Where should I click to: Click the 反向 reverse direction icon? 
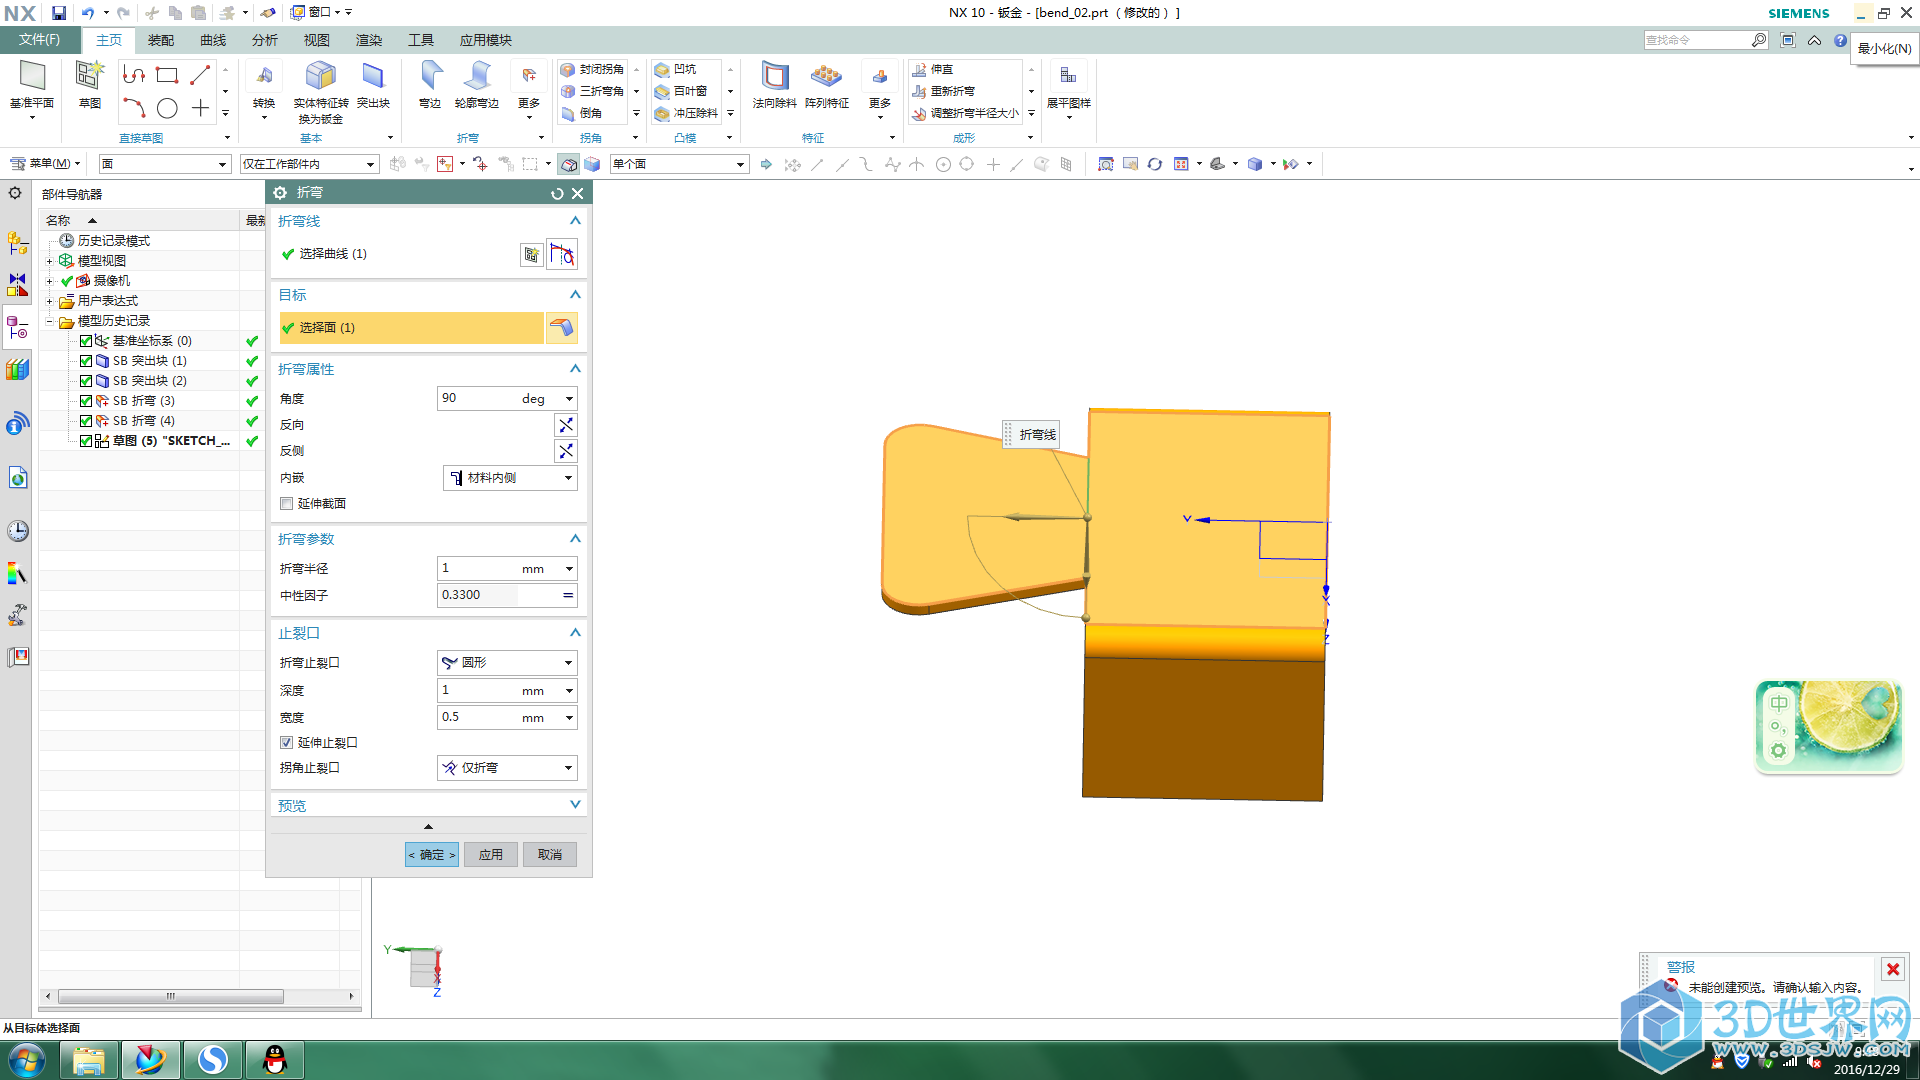[566, 425]
